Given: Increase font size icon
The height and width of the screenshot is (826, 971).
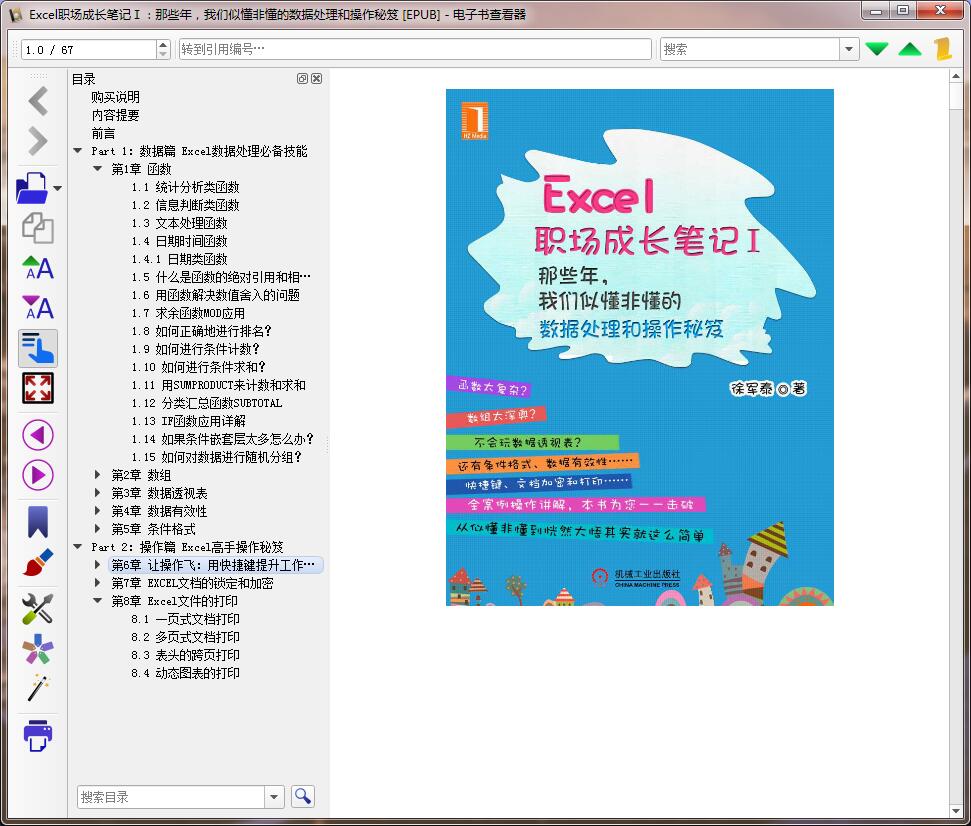Looking at the screenshot, I should [38, 268].
